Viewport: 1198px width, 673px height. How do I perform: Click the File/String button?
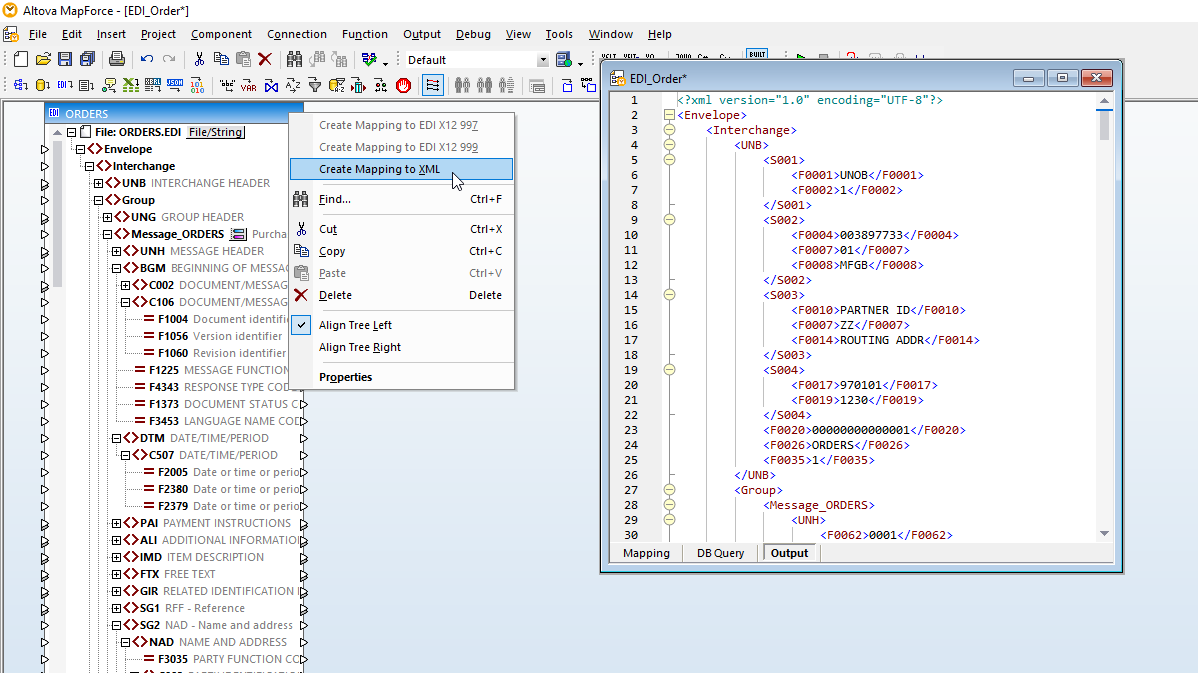[x=216, y=132]
